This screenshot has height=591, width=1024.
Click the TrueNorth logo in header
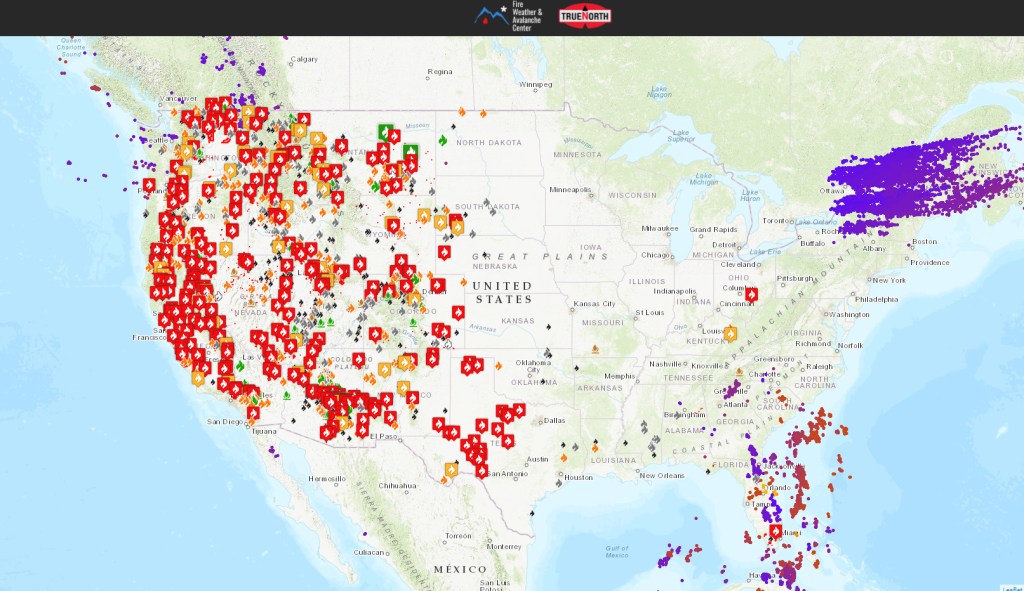585,16
